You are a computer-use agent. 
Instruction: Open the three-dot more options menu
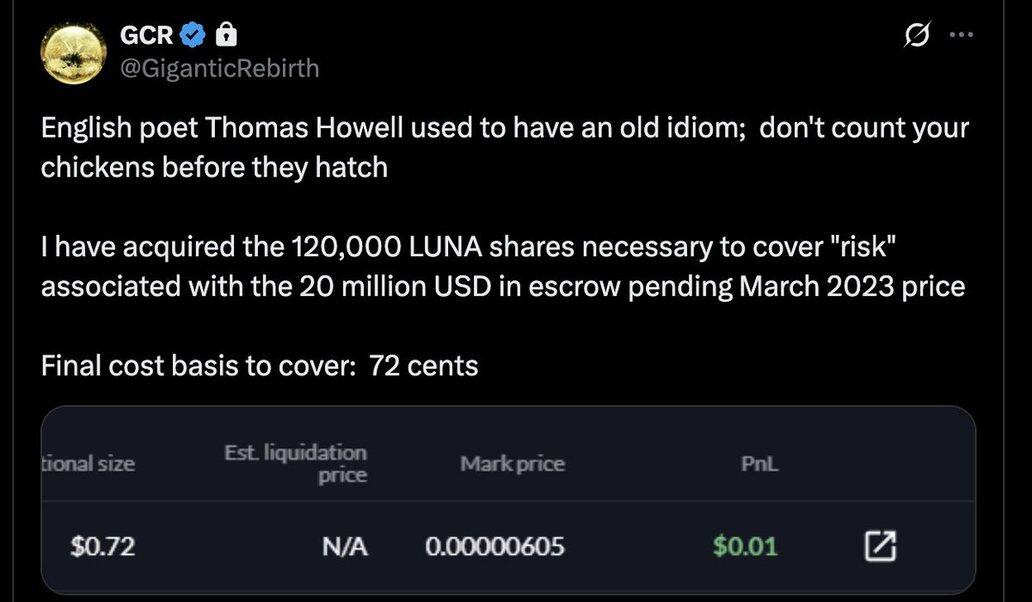click(x=960, y=35)
